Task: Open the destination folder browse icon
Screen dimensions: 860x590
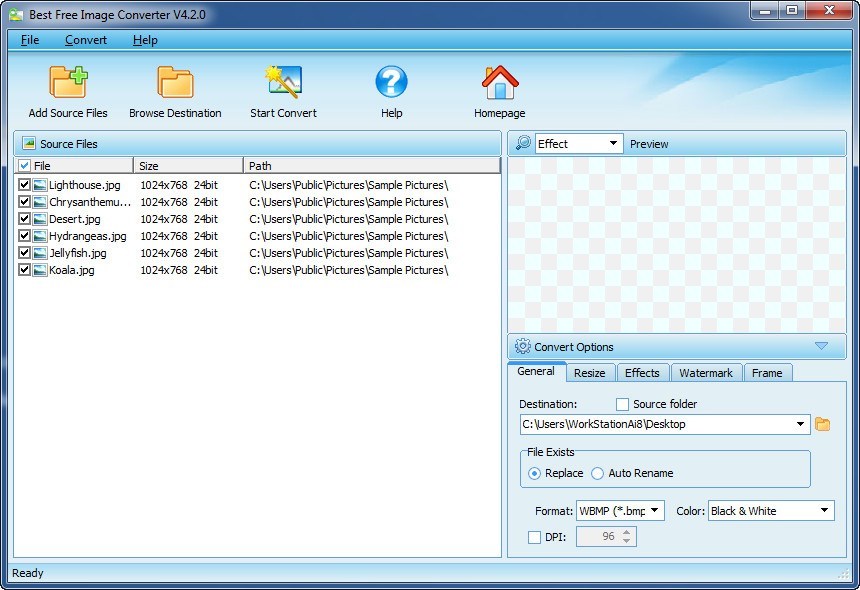Action: pyautogui.click(x=822, y=424)
